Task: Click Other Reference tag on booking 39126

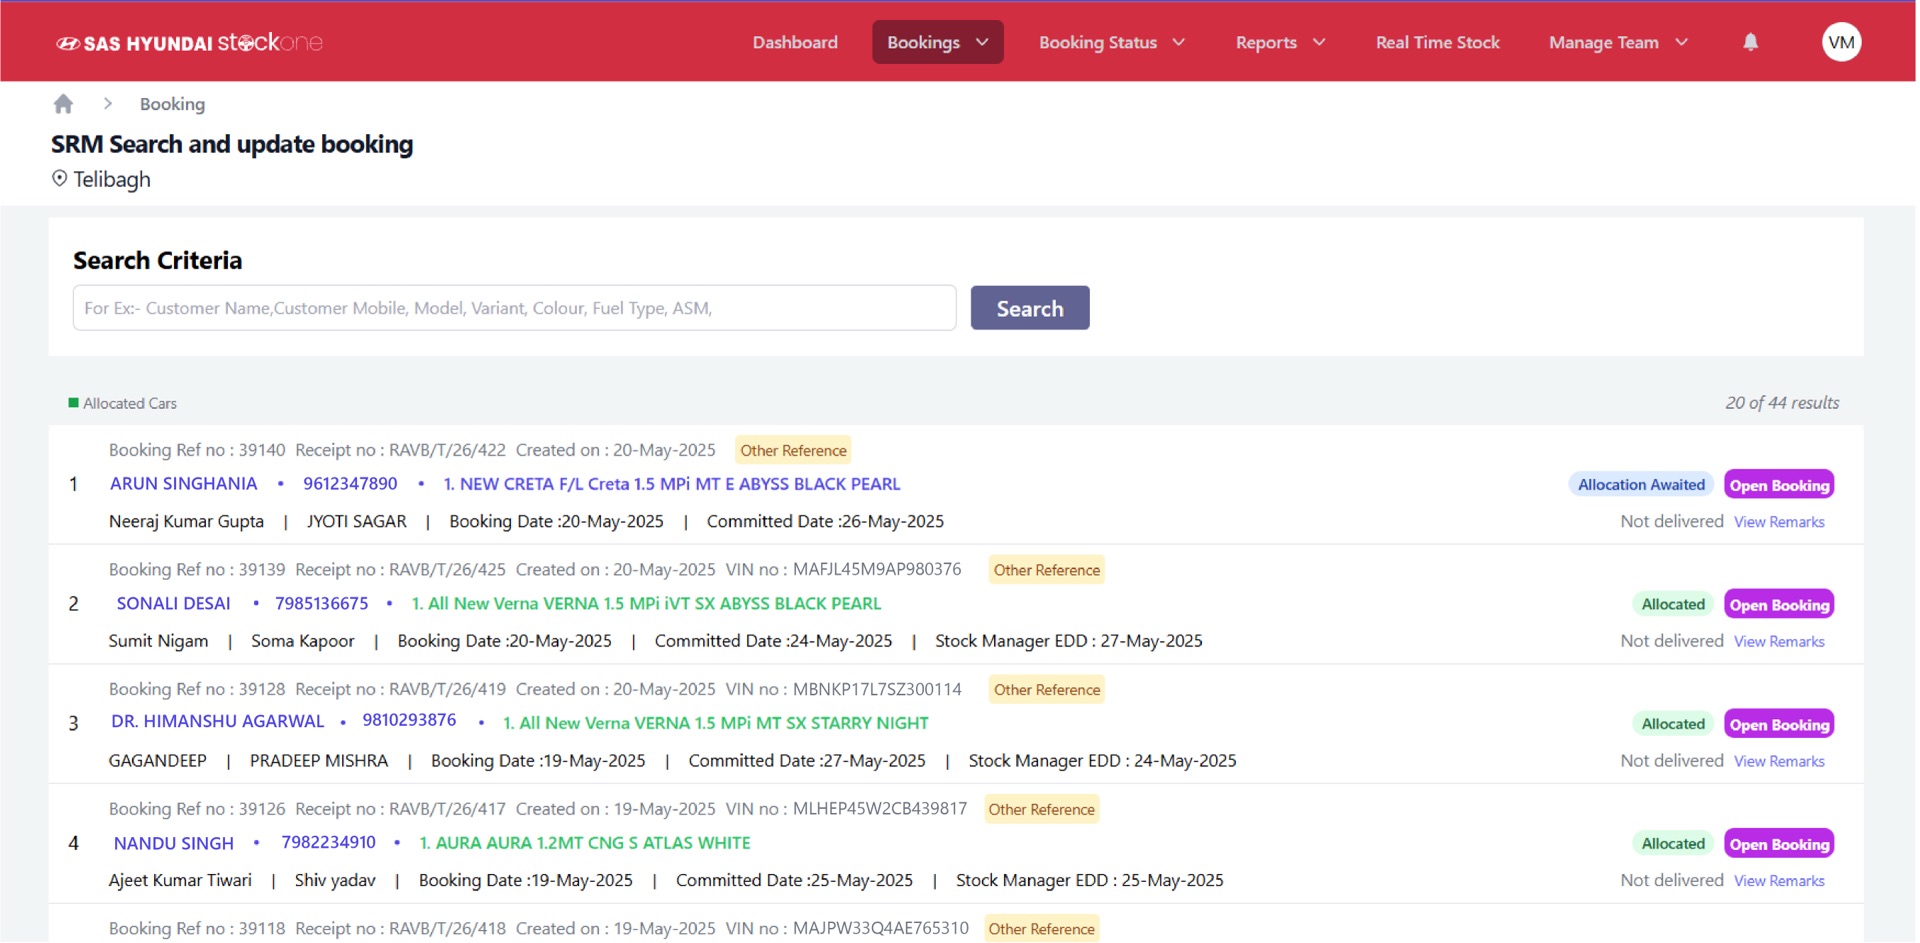Action: (x=1041, y=809)
